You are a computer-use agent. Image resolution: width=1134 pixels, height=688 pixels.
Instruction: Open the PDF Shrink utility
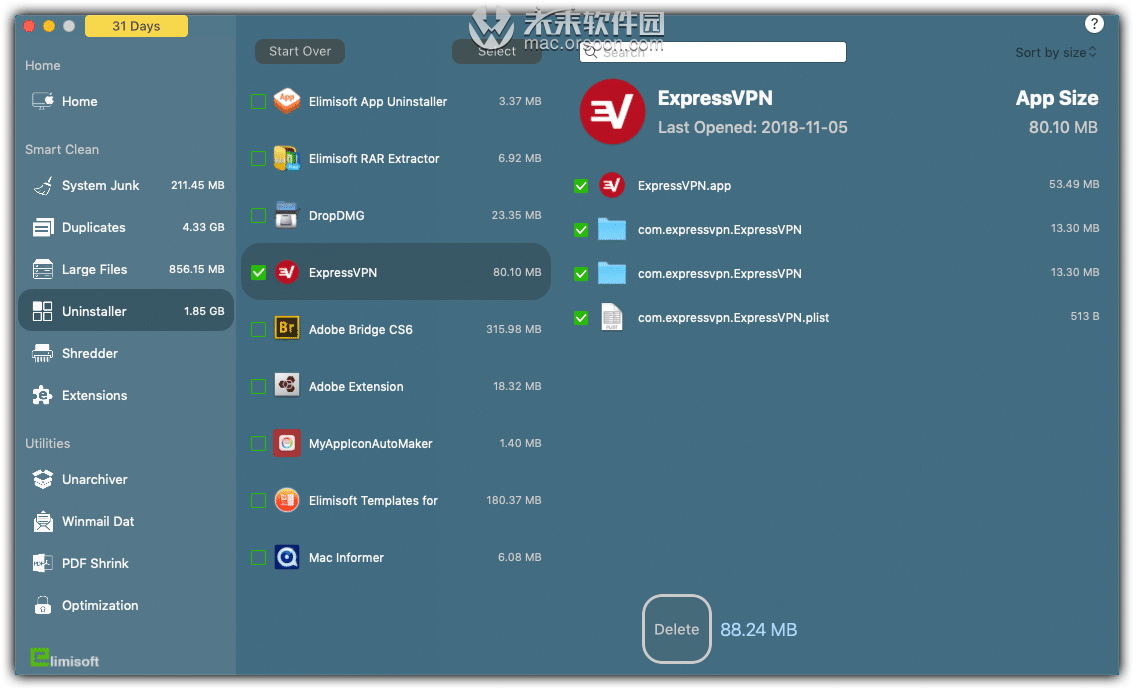126,564
